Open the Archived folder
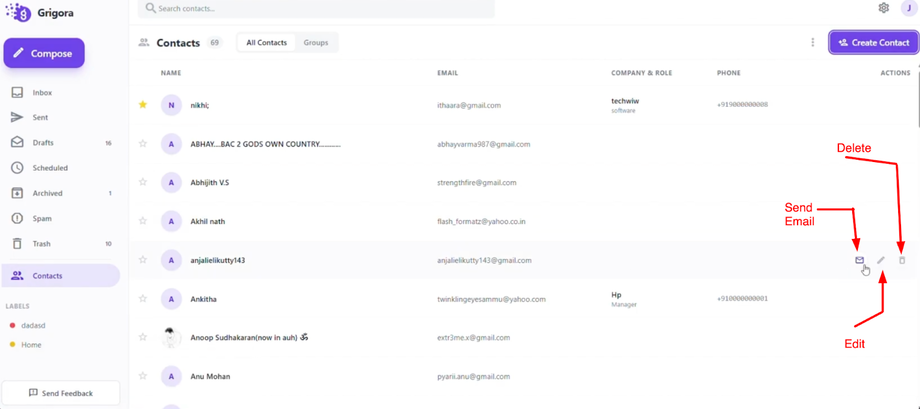This screenshot has width=920, height=409. (x=60, y=193)
